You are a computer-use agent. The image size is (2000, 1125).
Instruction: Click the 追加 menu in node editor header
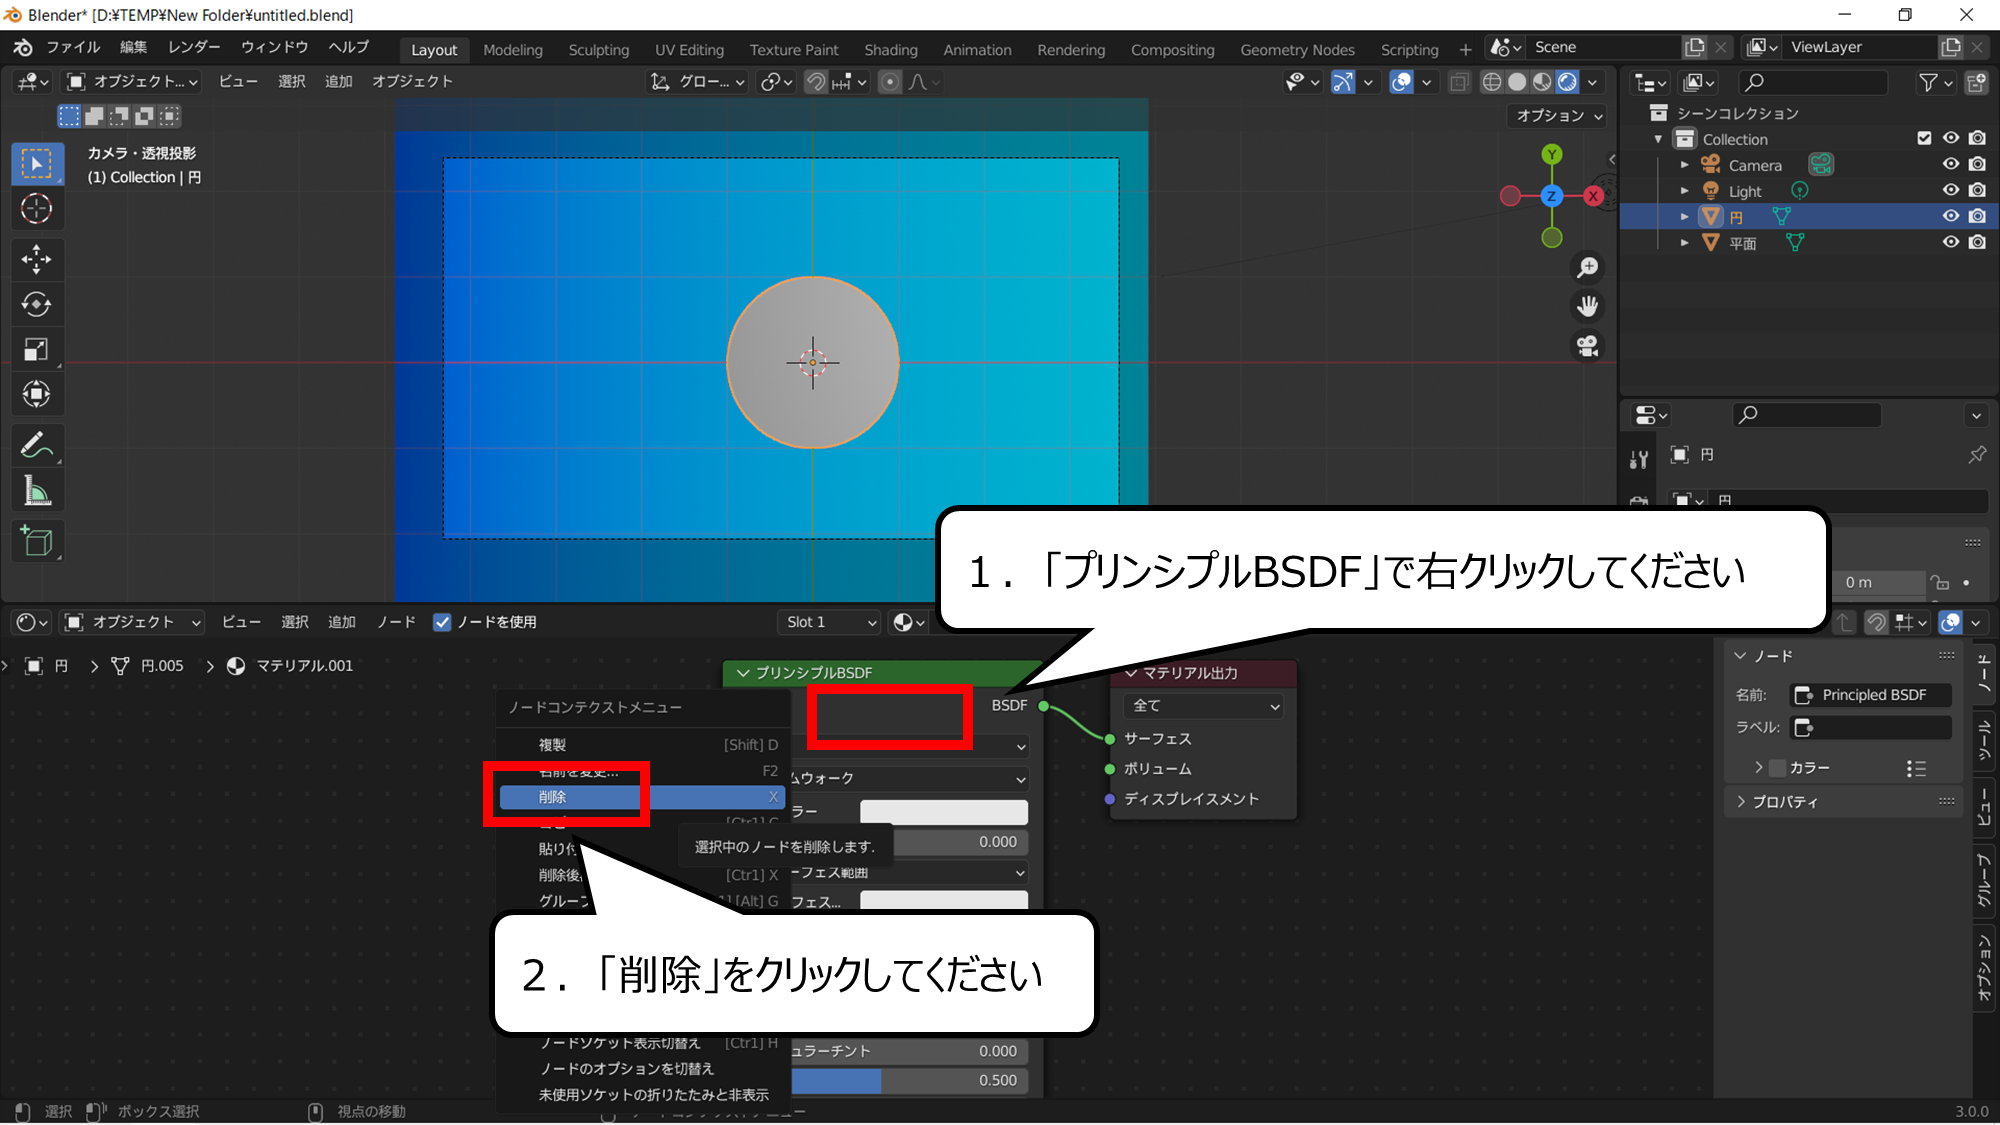point(341,622)
